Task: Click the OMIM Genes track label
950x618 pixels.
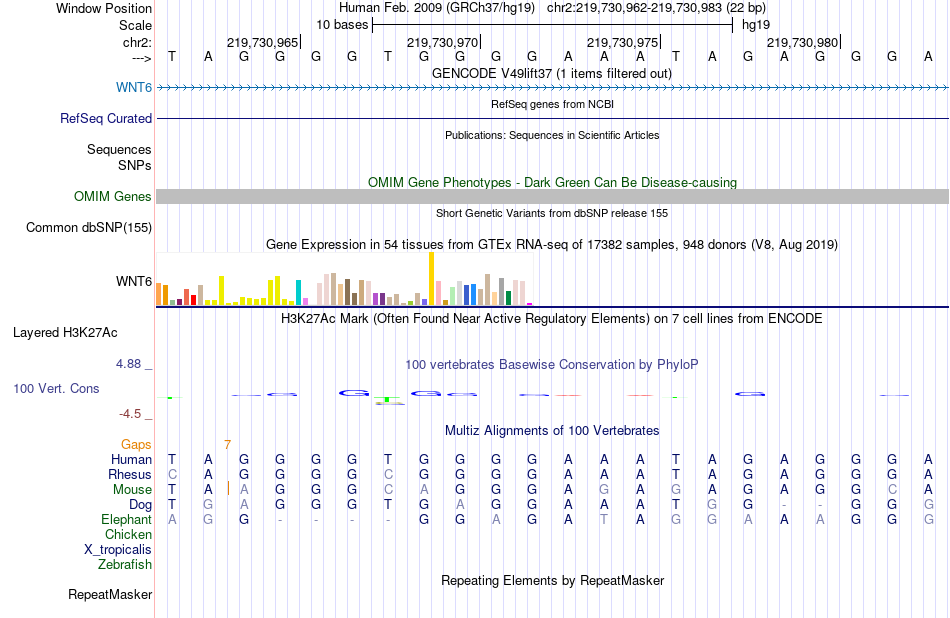Action: coord(113,196)
